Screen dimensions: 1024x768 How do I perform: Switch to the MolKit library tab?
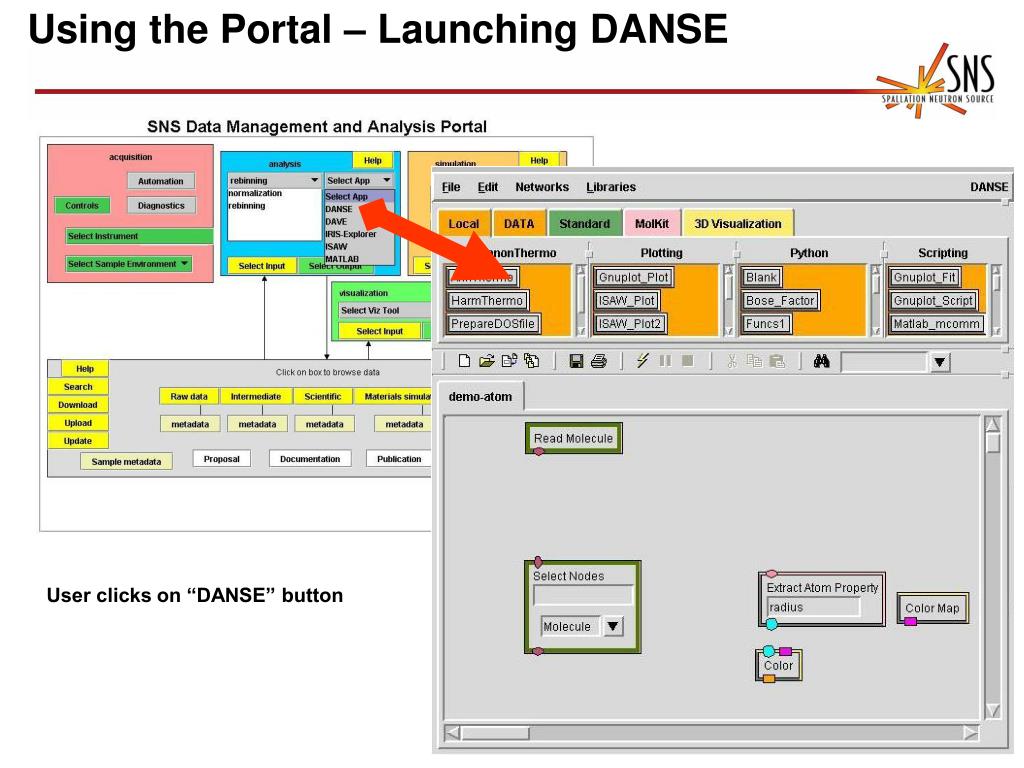[x=652, y=223]
